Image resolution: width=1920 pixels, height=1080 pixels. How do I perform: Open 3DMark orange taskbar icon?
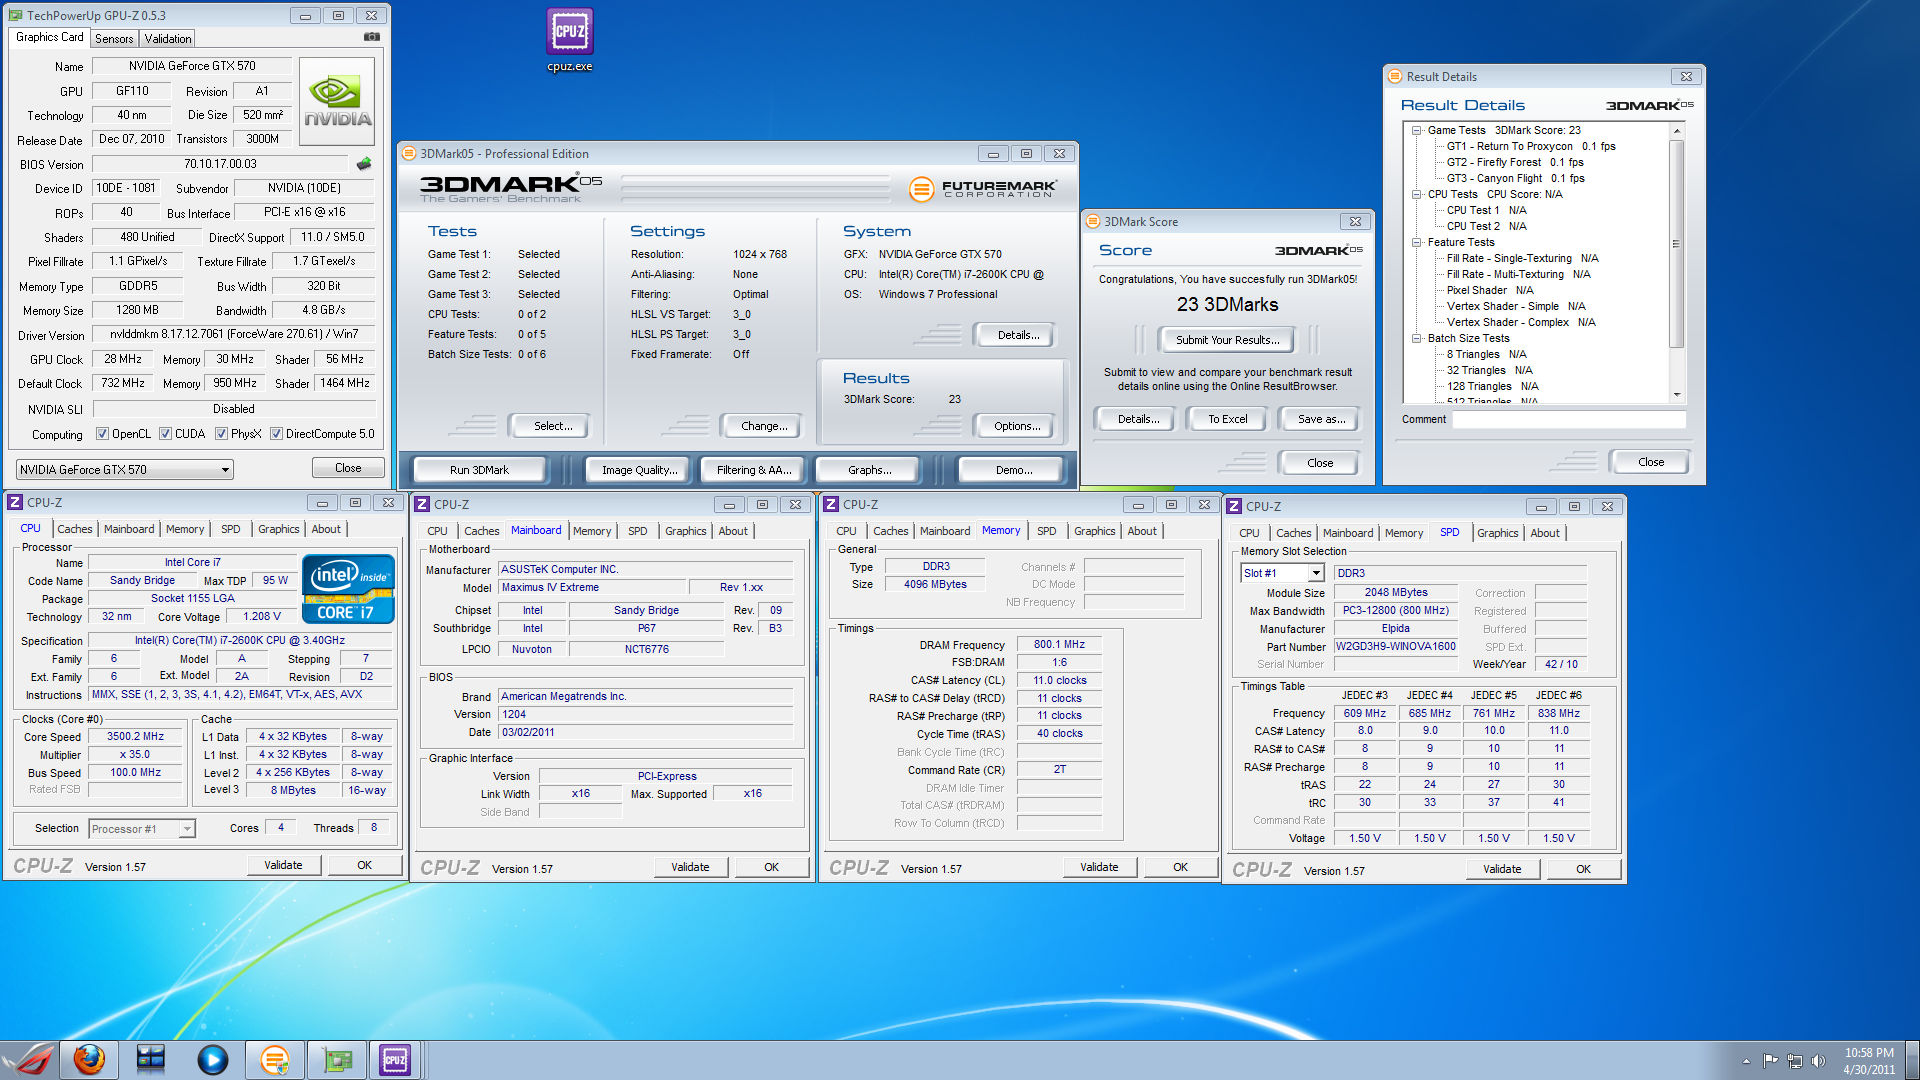(274, 1059)
